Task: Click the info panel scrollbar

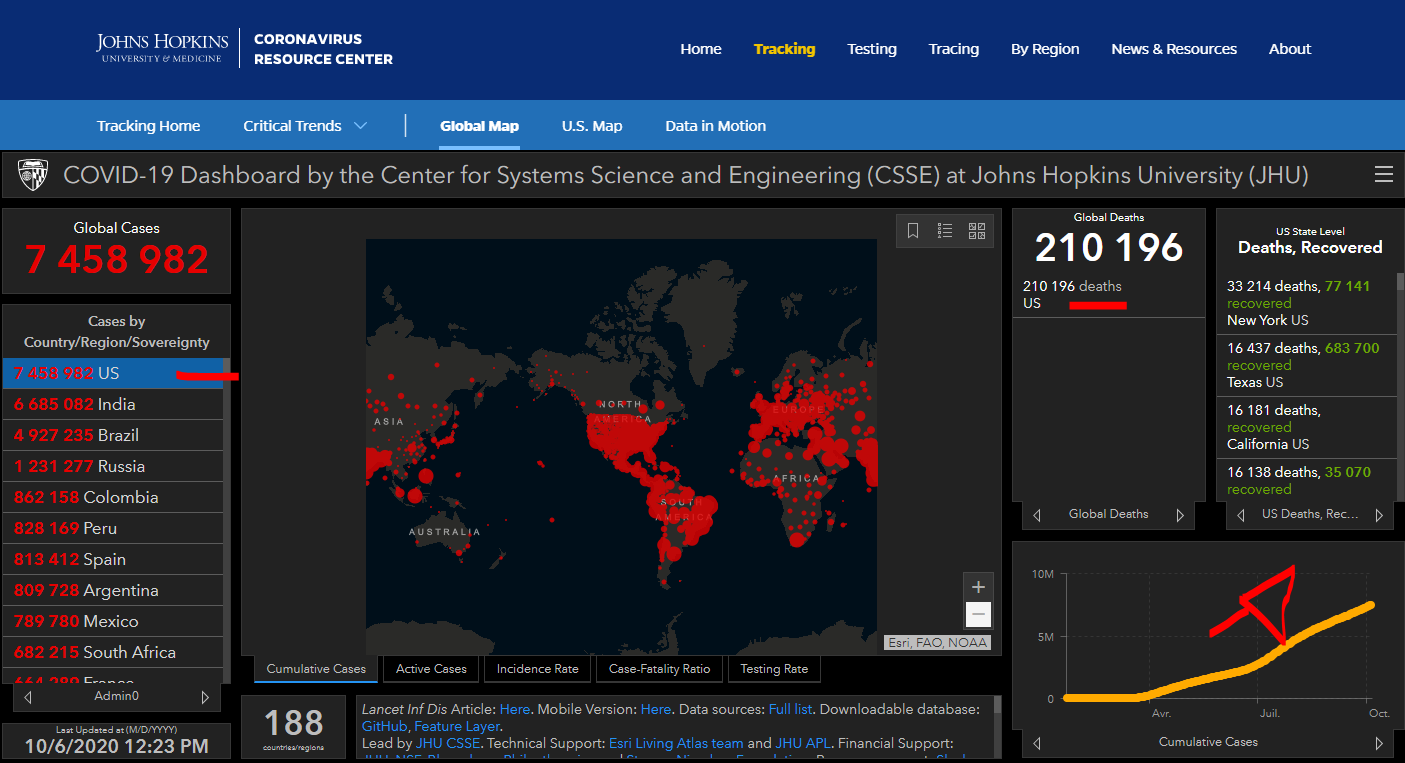Action: [x=996, y=706]
